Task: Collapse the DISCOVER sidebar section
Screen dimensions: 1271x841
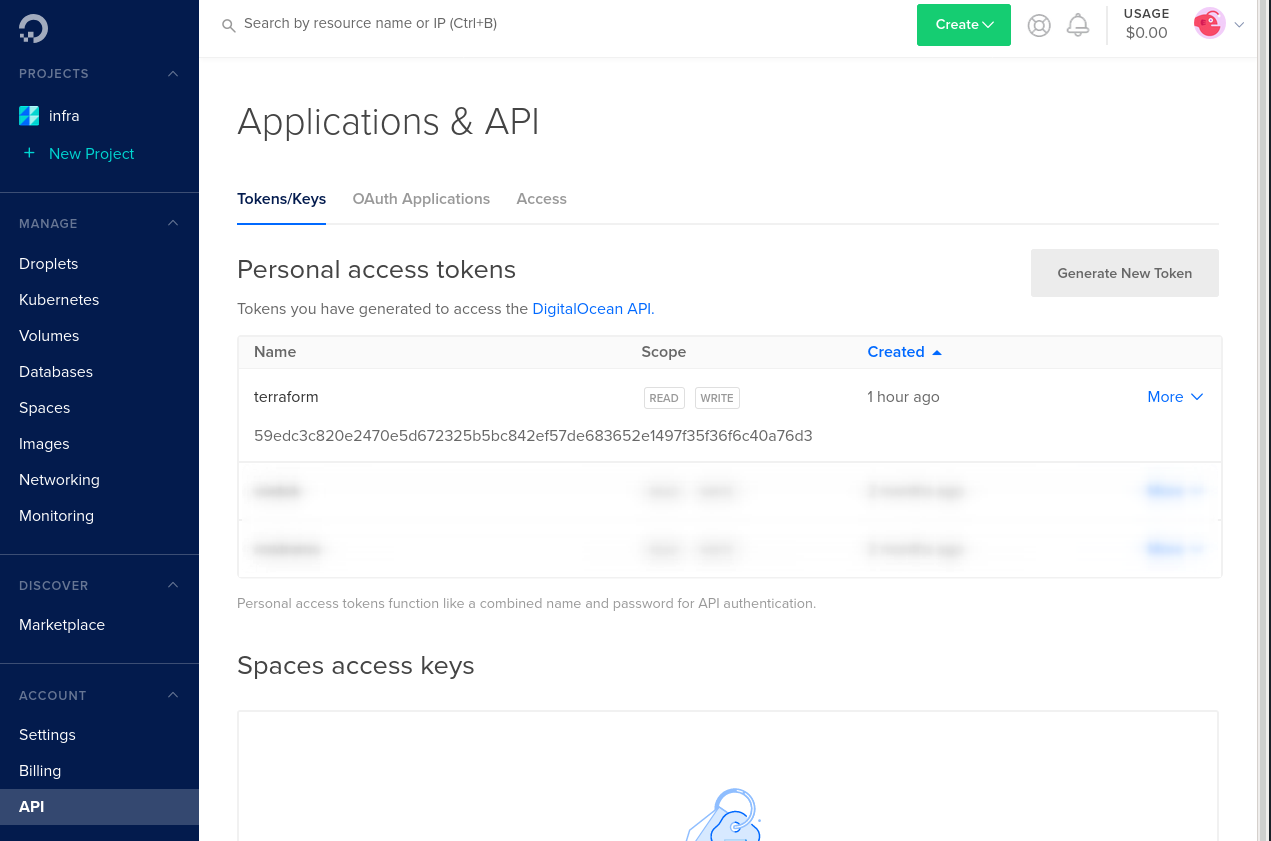Action: [x=173, y=585]
